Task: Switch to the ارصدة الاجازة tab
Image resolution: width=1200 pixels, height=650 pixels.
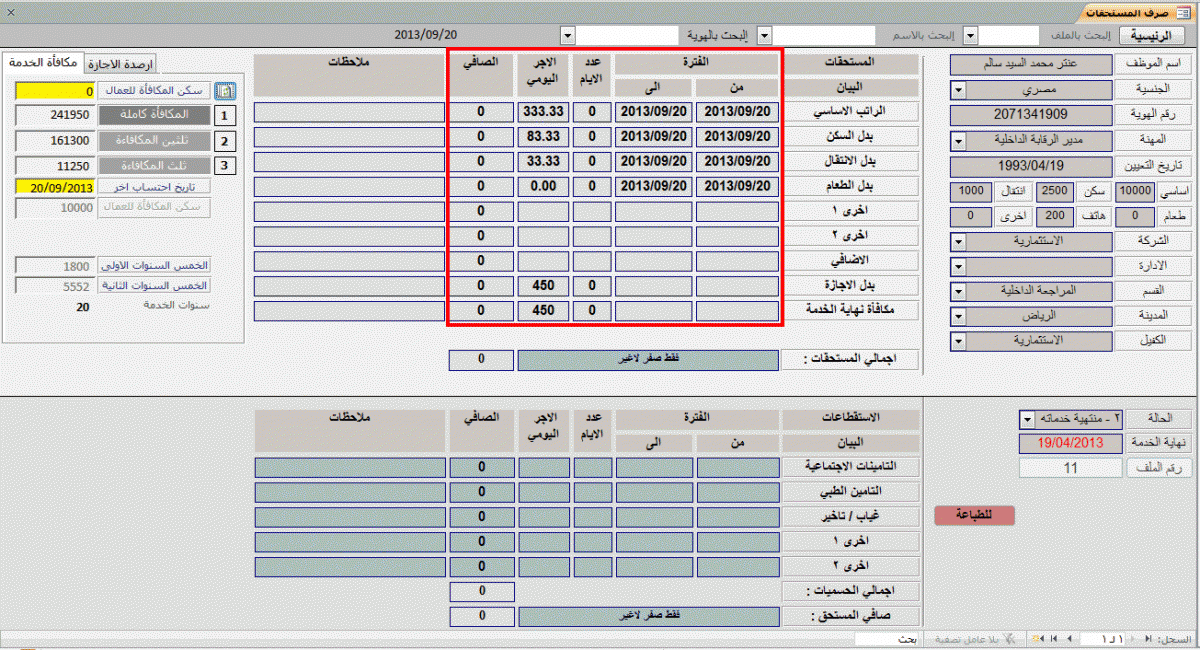Action: (118, 64)
